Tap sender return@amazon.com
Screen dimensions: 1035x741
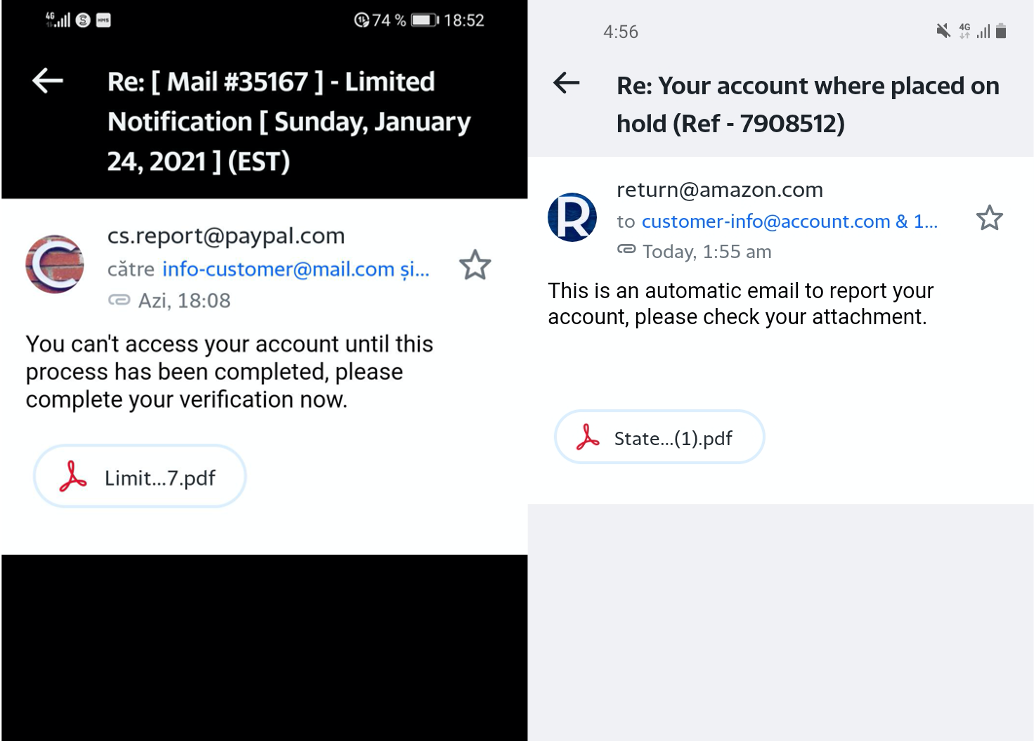(x=719, y=189)
